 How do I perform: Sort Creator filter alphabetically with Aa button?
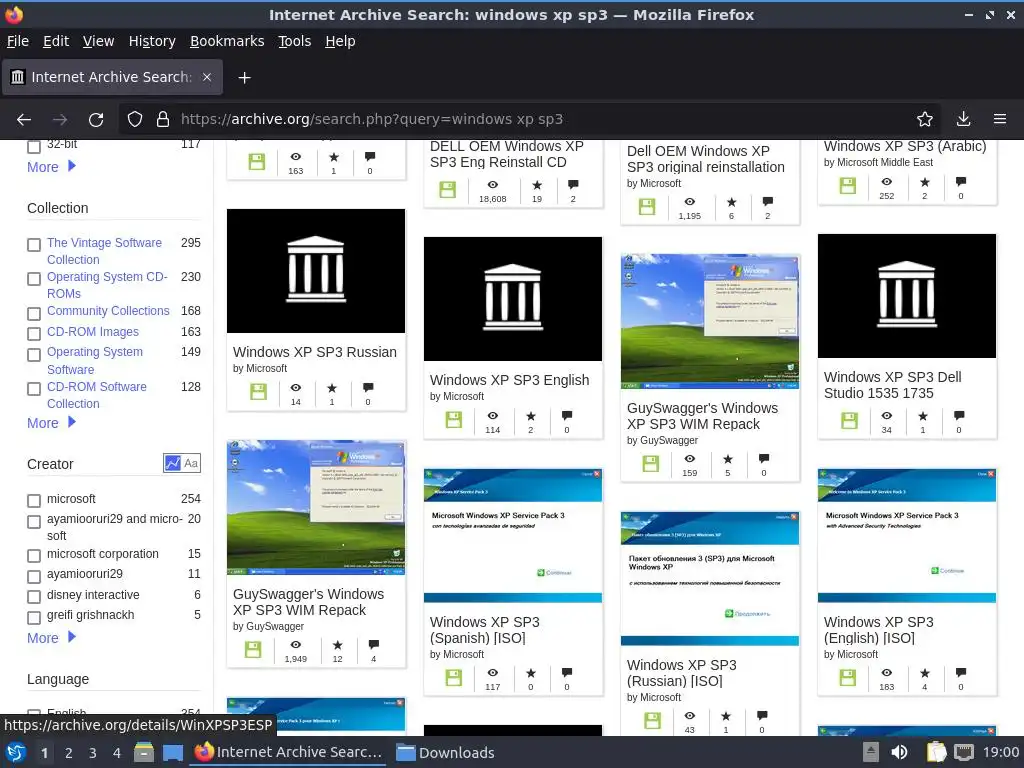click(191, 463)
